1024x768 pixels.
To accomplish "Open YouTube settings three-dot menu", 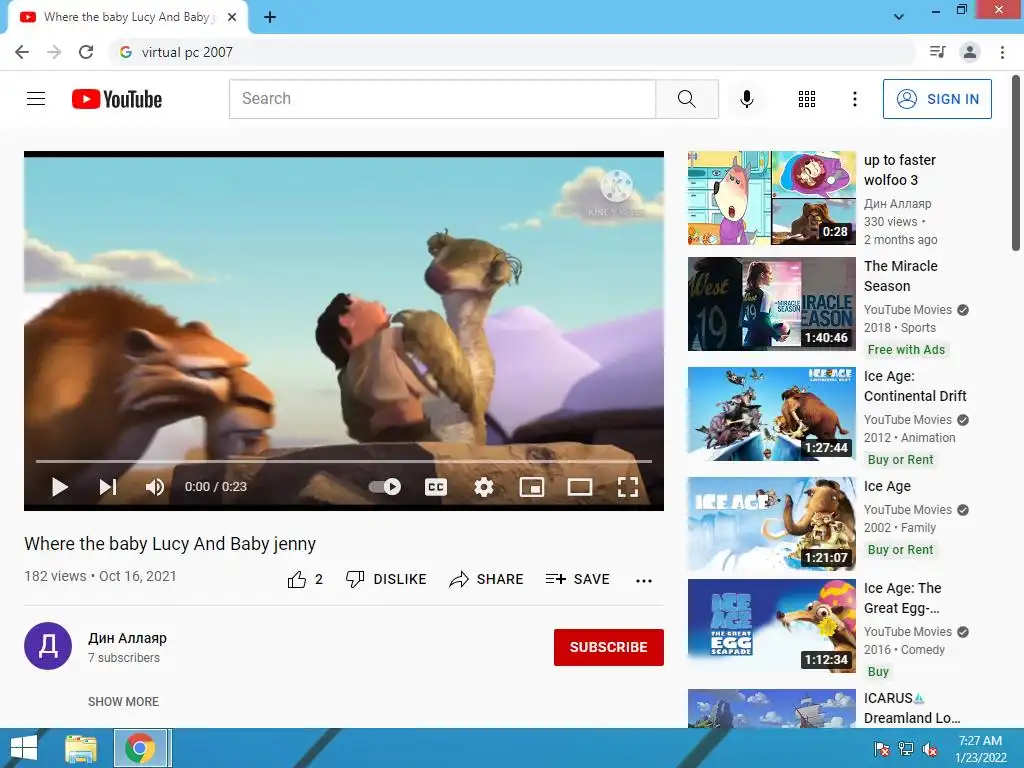I will 854,99.
